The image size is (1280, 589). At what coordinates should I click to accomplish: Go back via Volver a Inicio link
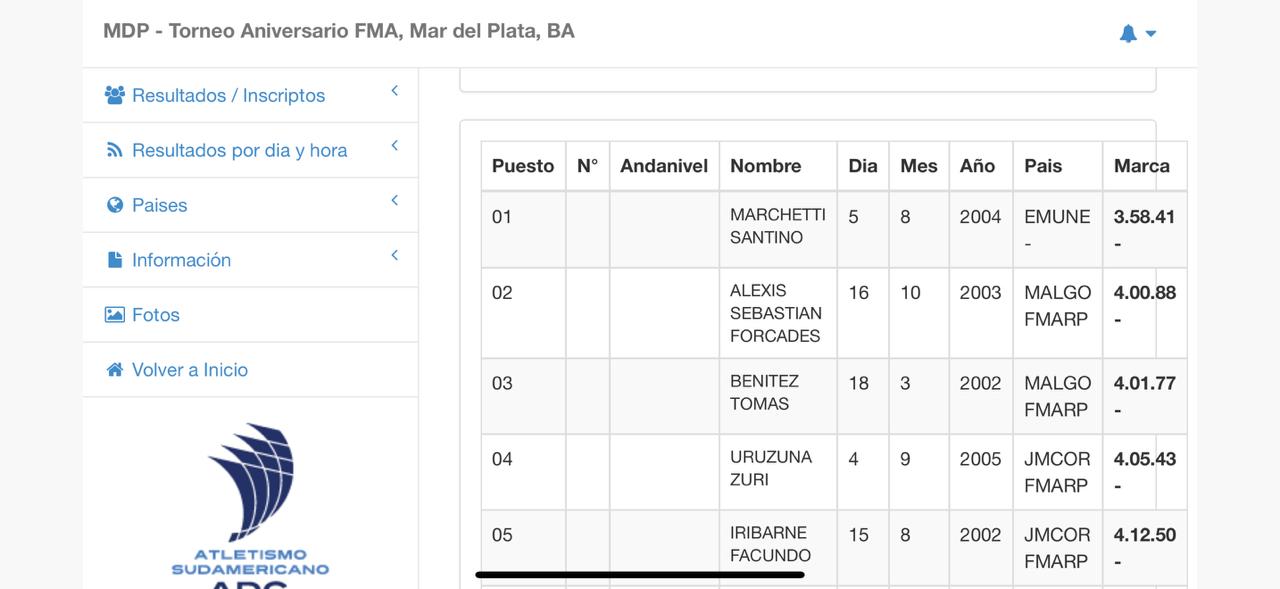point(190,370)
